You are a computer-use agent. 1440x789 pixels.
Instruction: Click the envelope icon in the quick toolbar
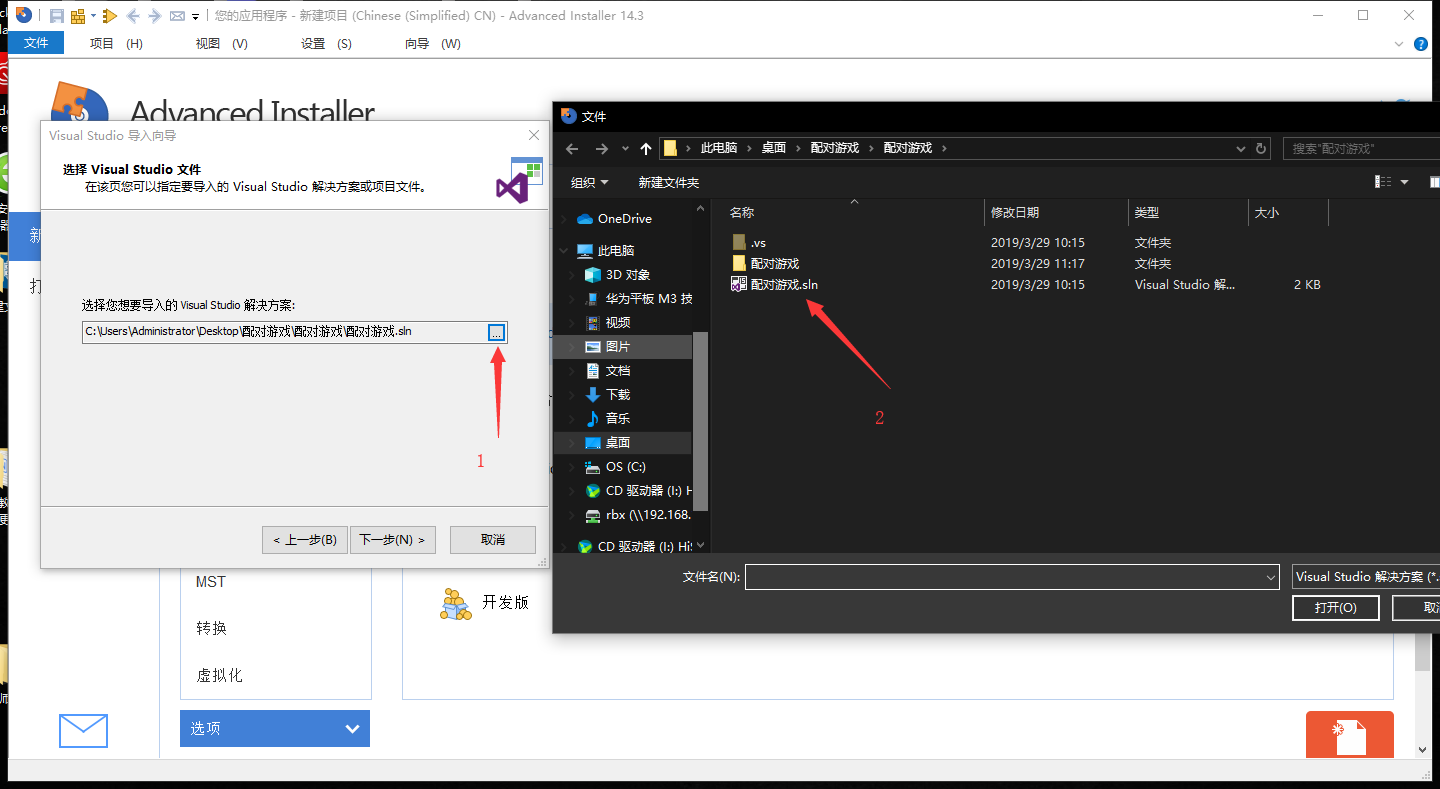(x=177, y=16)
